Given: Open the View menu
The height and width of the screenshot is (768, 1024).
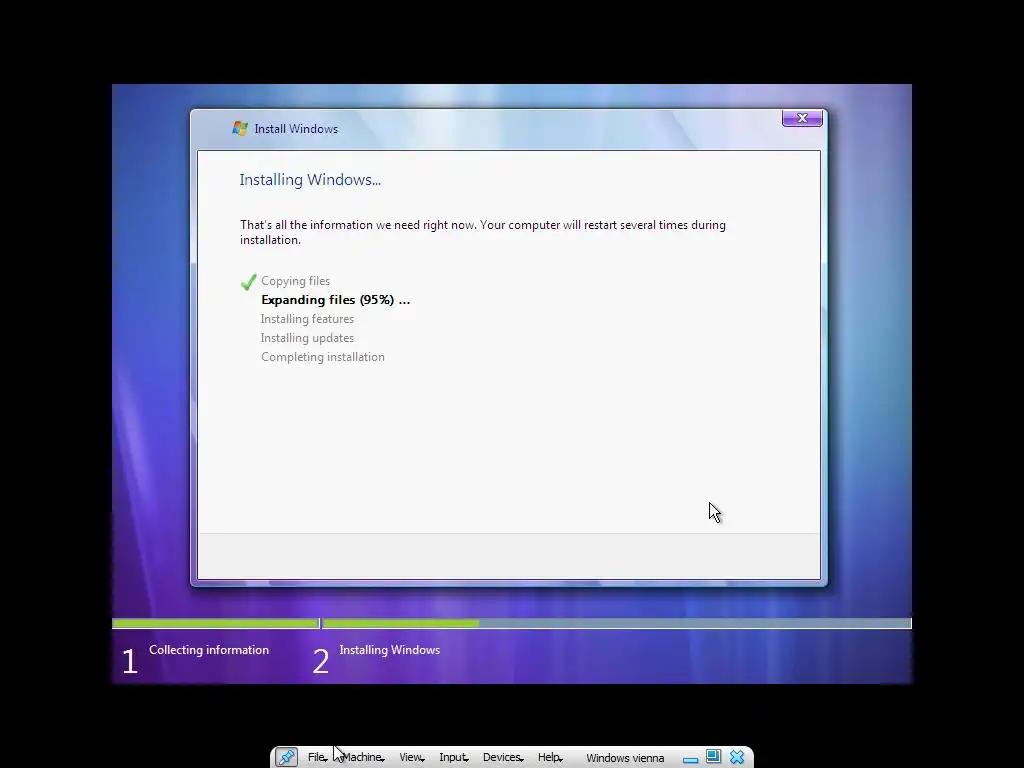Looking at the screenshot, I should [411, 757].
